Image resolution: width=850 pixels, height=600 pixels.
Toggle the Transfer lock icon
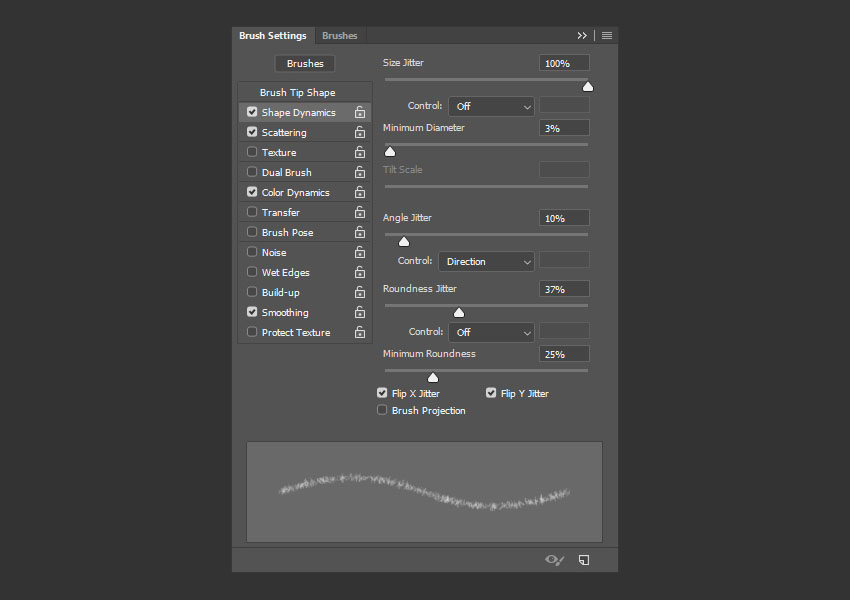point(360,212)
